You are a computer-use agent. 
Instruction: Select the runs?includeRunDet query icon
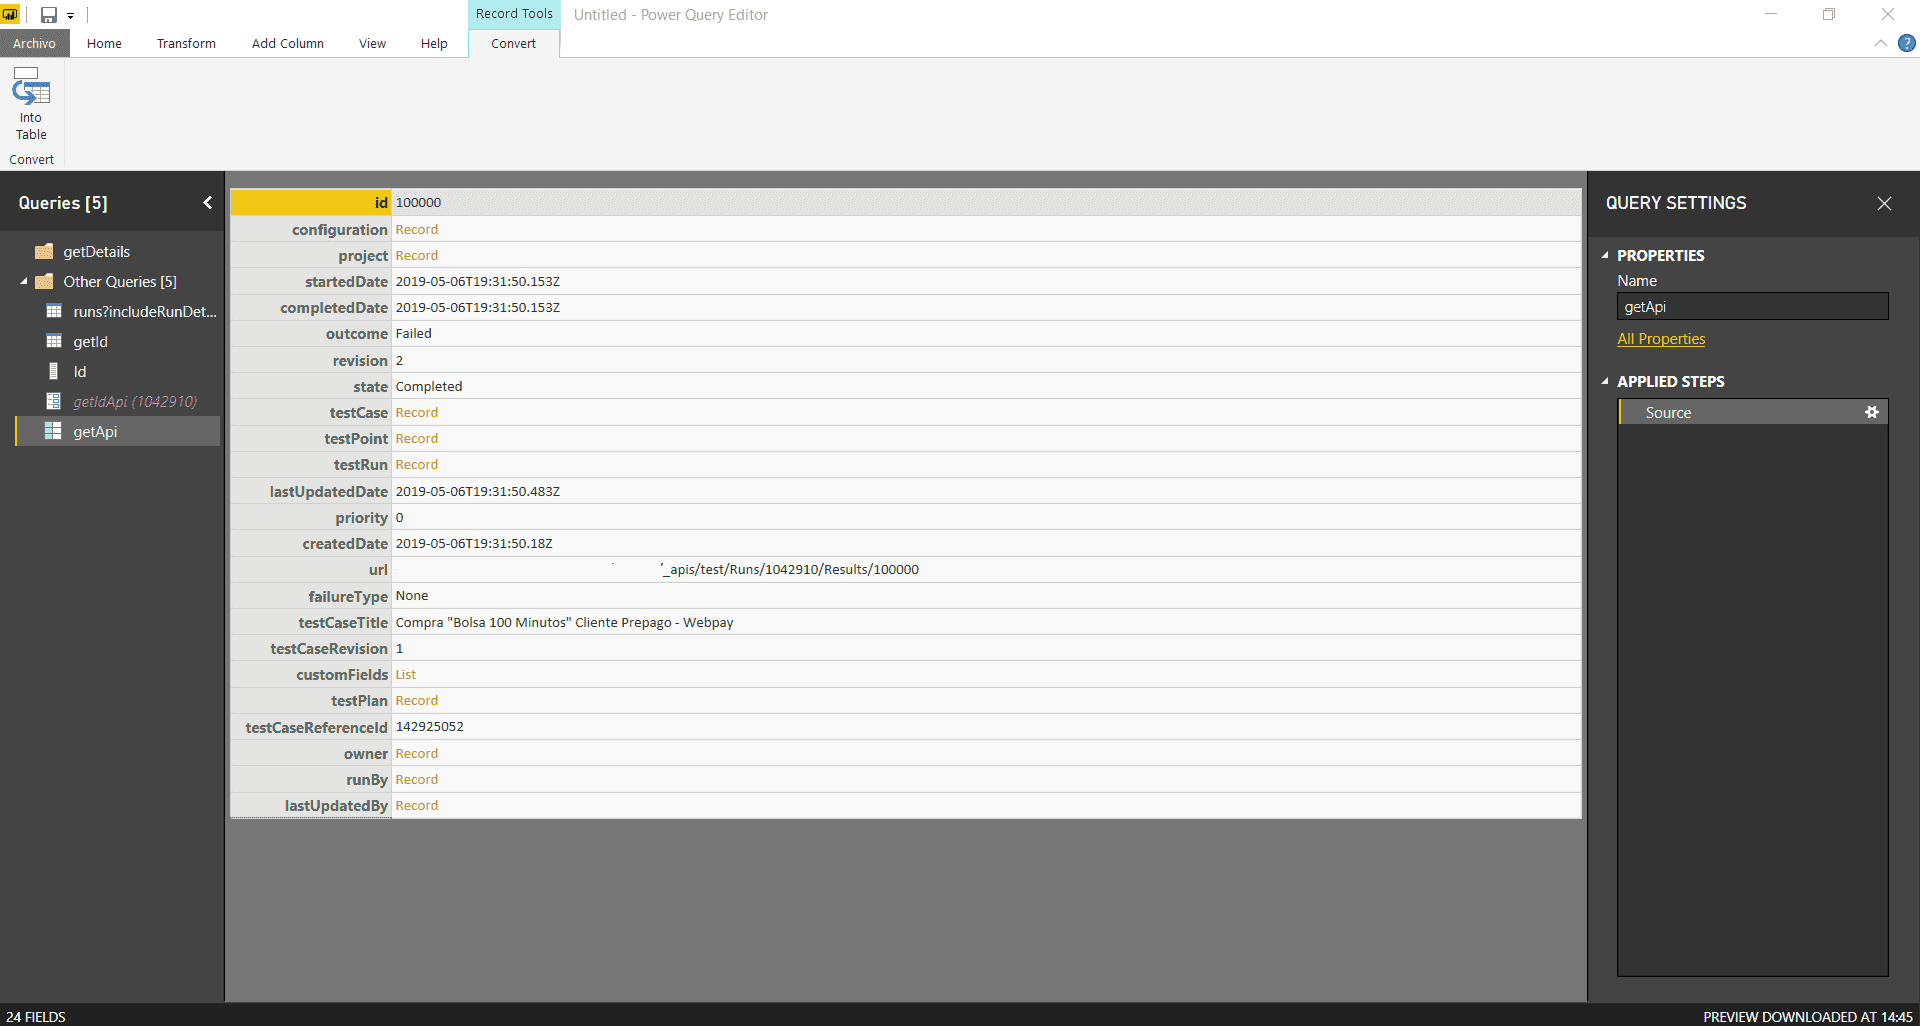pyautogui.click(x=53, y=311)
